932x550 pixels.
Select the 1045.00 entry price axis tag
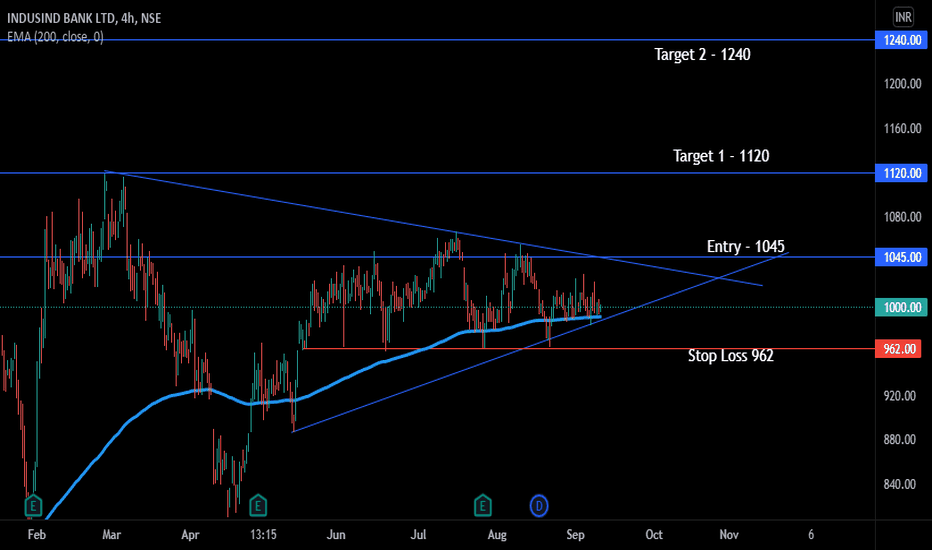pos(902,257)
